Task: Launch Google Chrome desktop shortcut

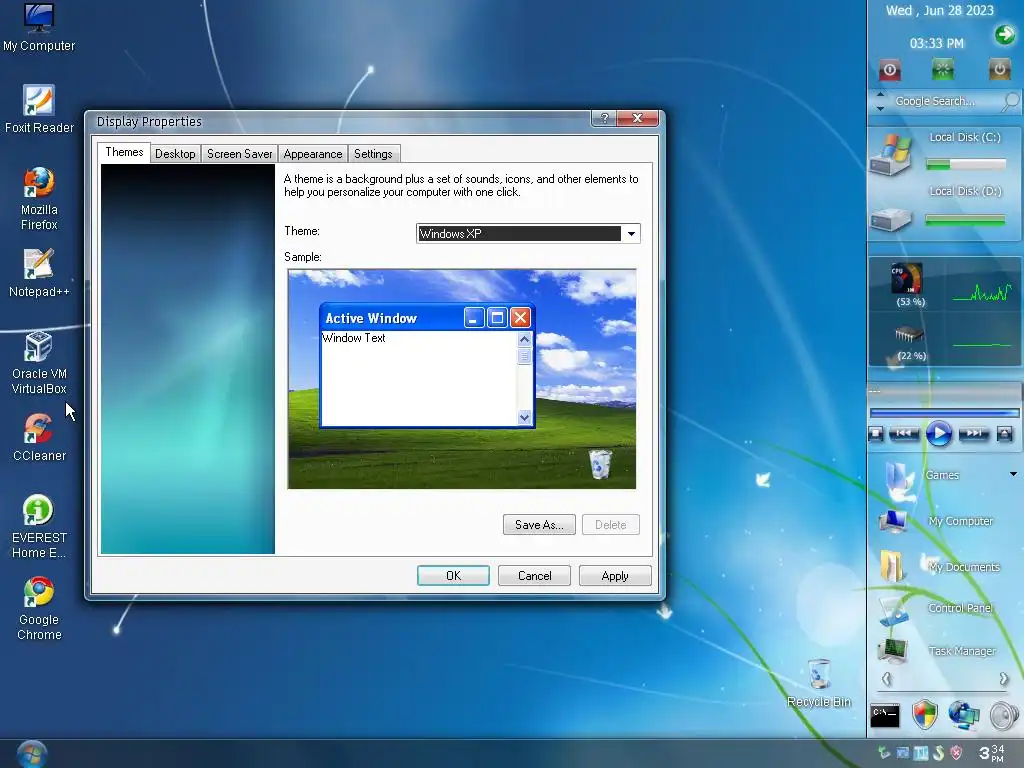Action: [39, 609]
